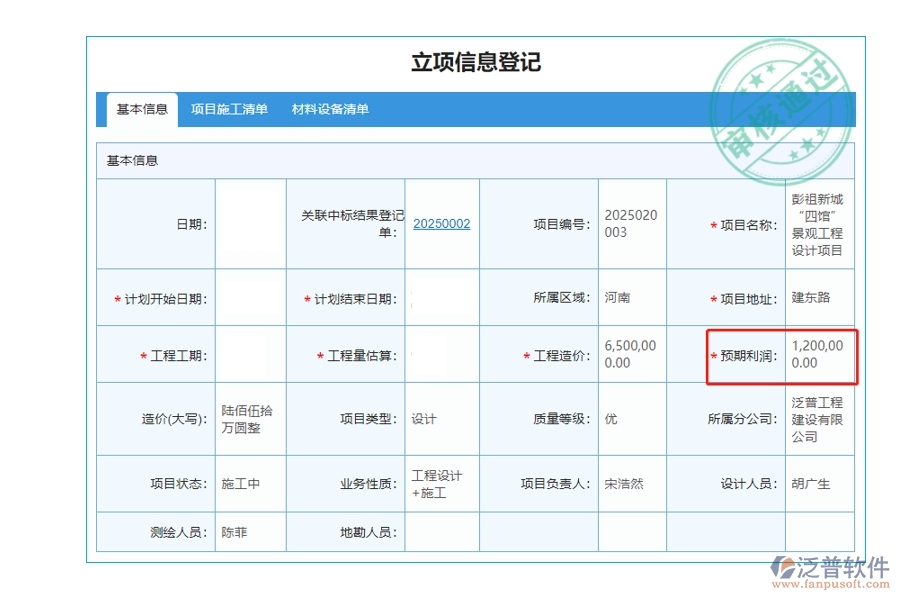Open the 项目类型 selection showing 设计
The height and width of the screenshot is (600, 900).
click(441, 418)
